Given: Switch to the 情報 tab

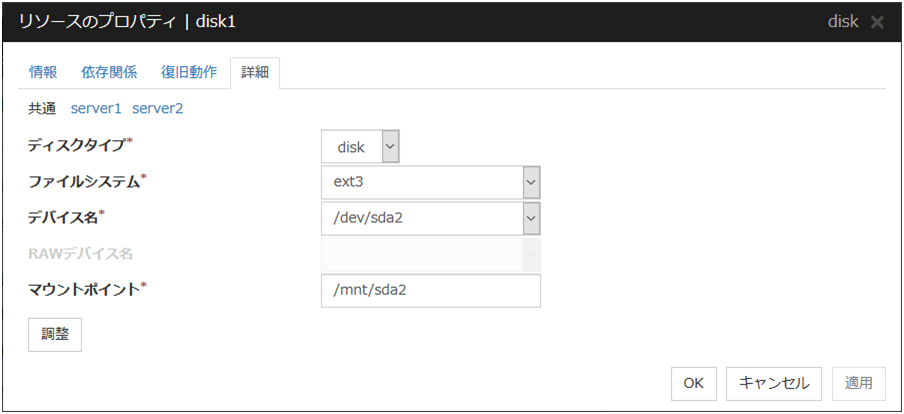Looking at the screenshot, I should (x=43, y=72).
